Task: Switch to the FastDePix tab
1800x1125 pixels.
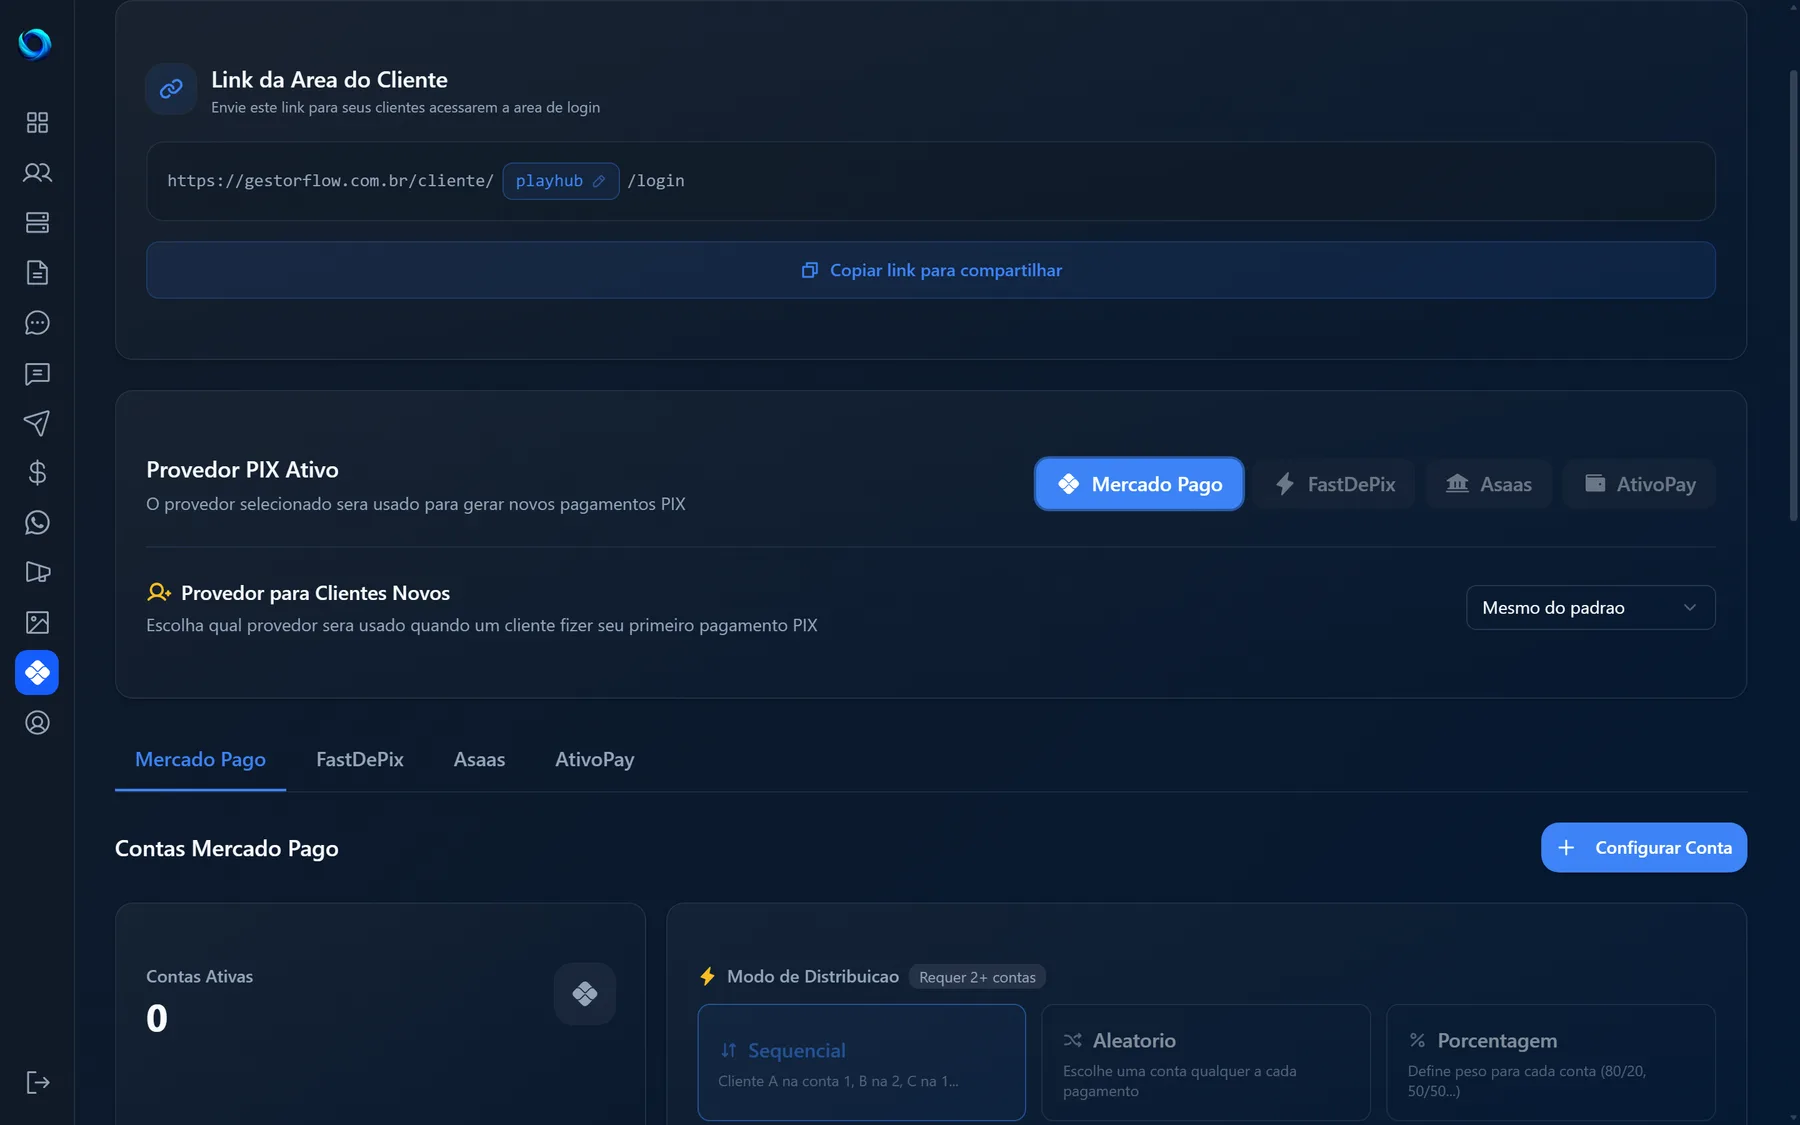Action: (360, 760)
